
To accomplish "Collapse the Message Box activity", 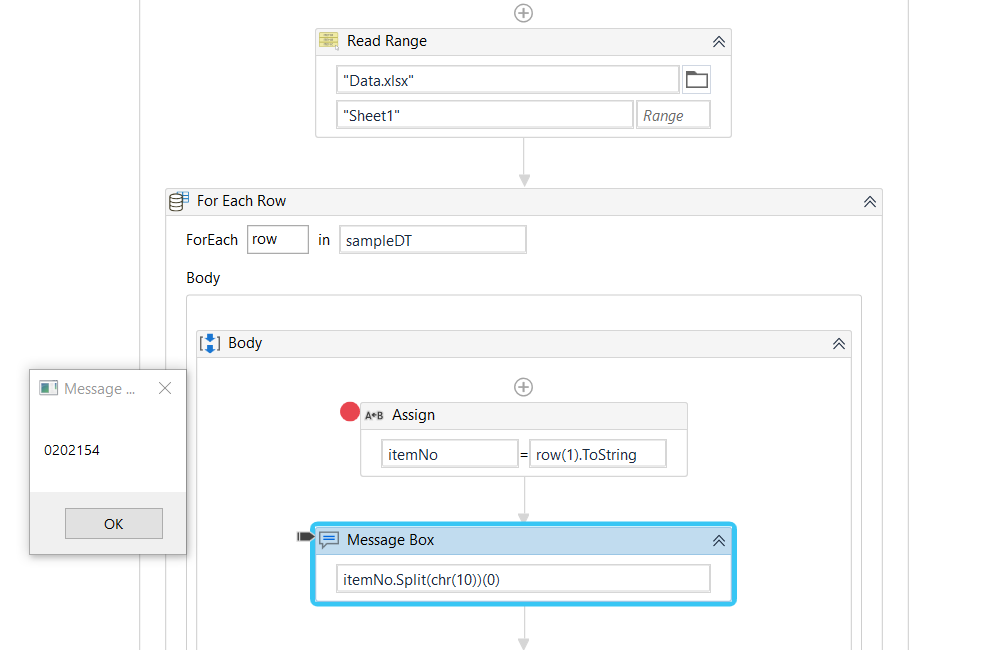I will 718,540.
